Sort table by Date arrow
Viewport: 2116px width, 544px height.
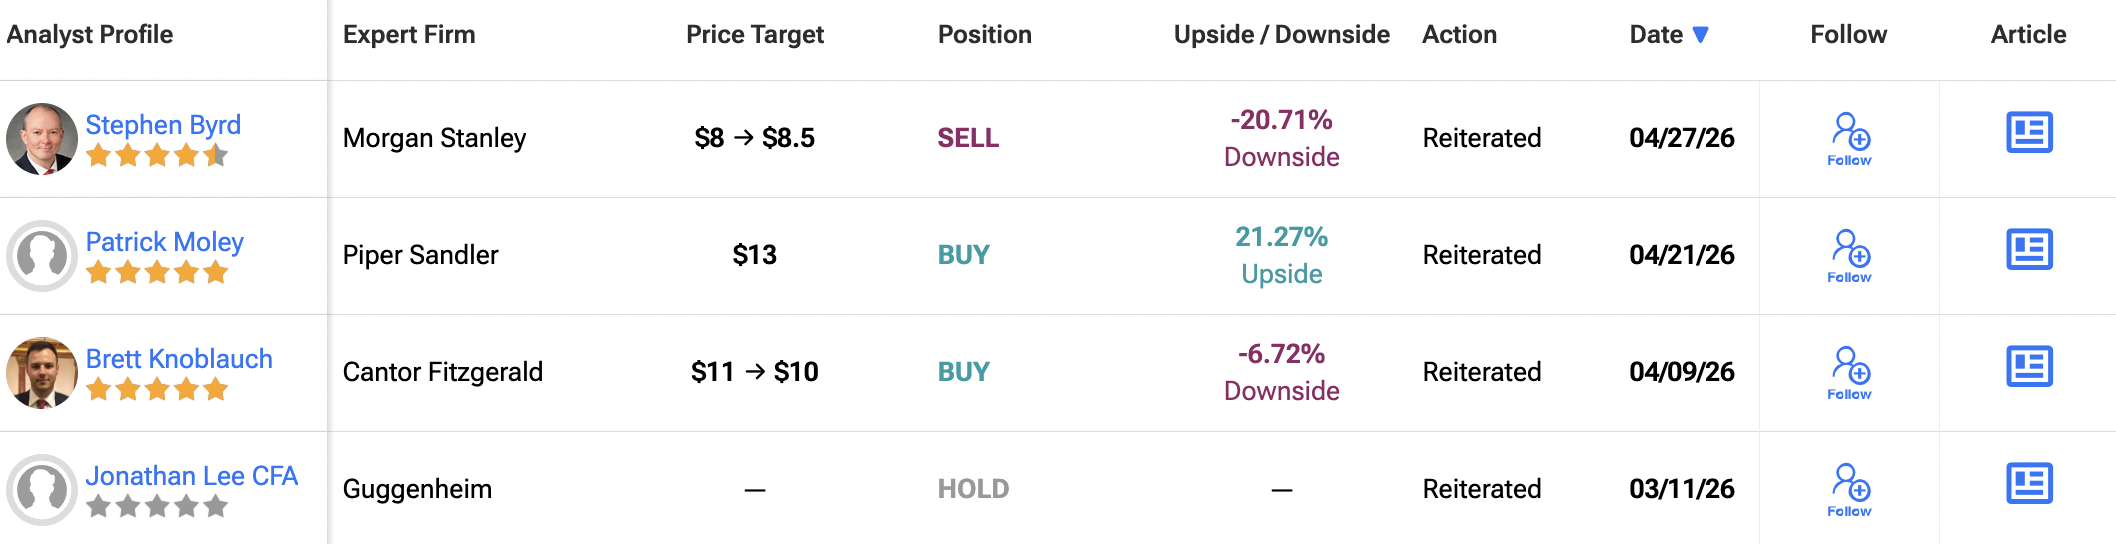1700,35
